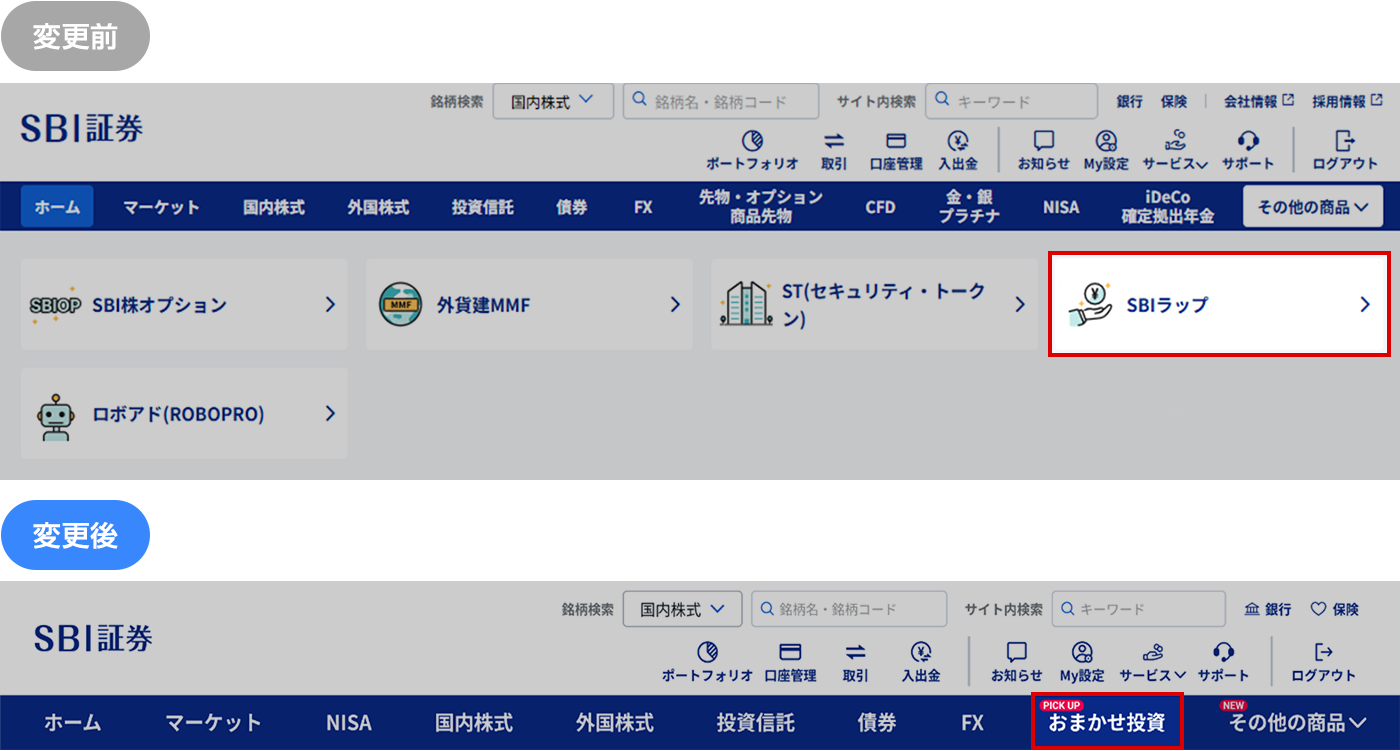
Task: Open 国内株式 search dropdown in before header
Action: pos(553,101)
